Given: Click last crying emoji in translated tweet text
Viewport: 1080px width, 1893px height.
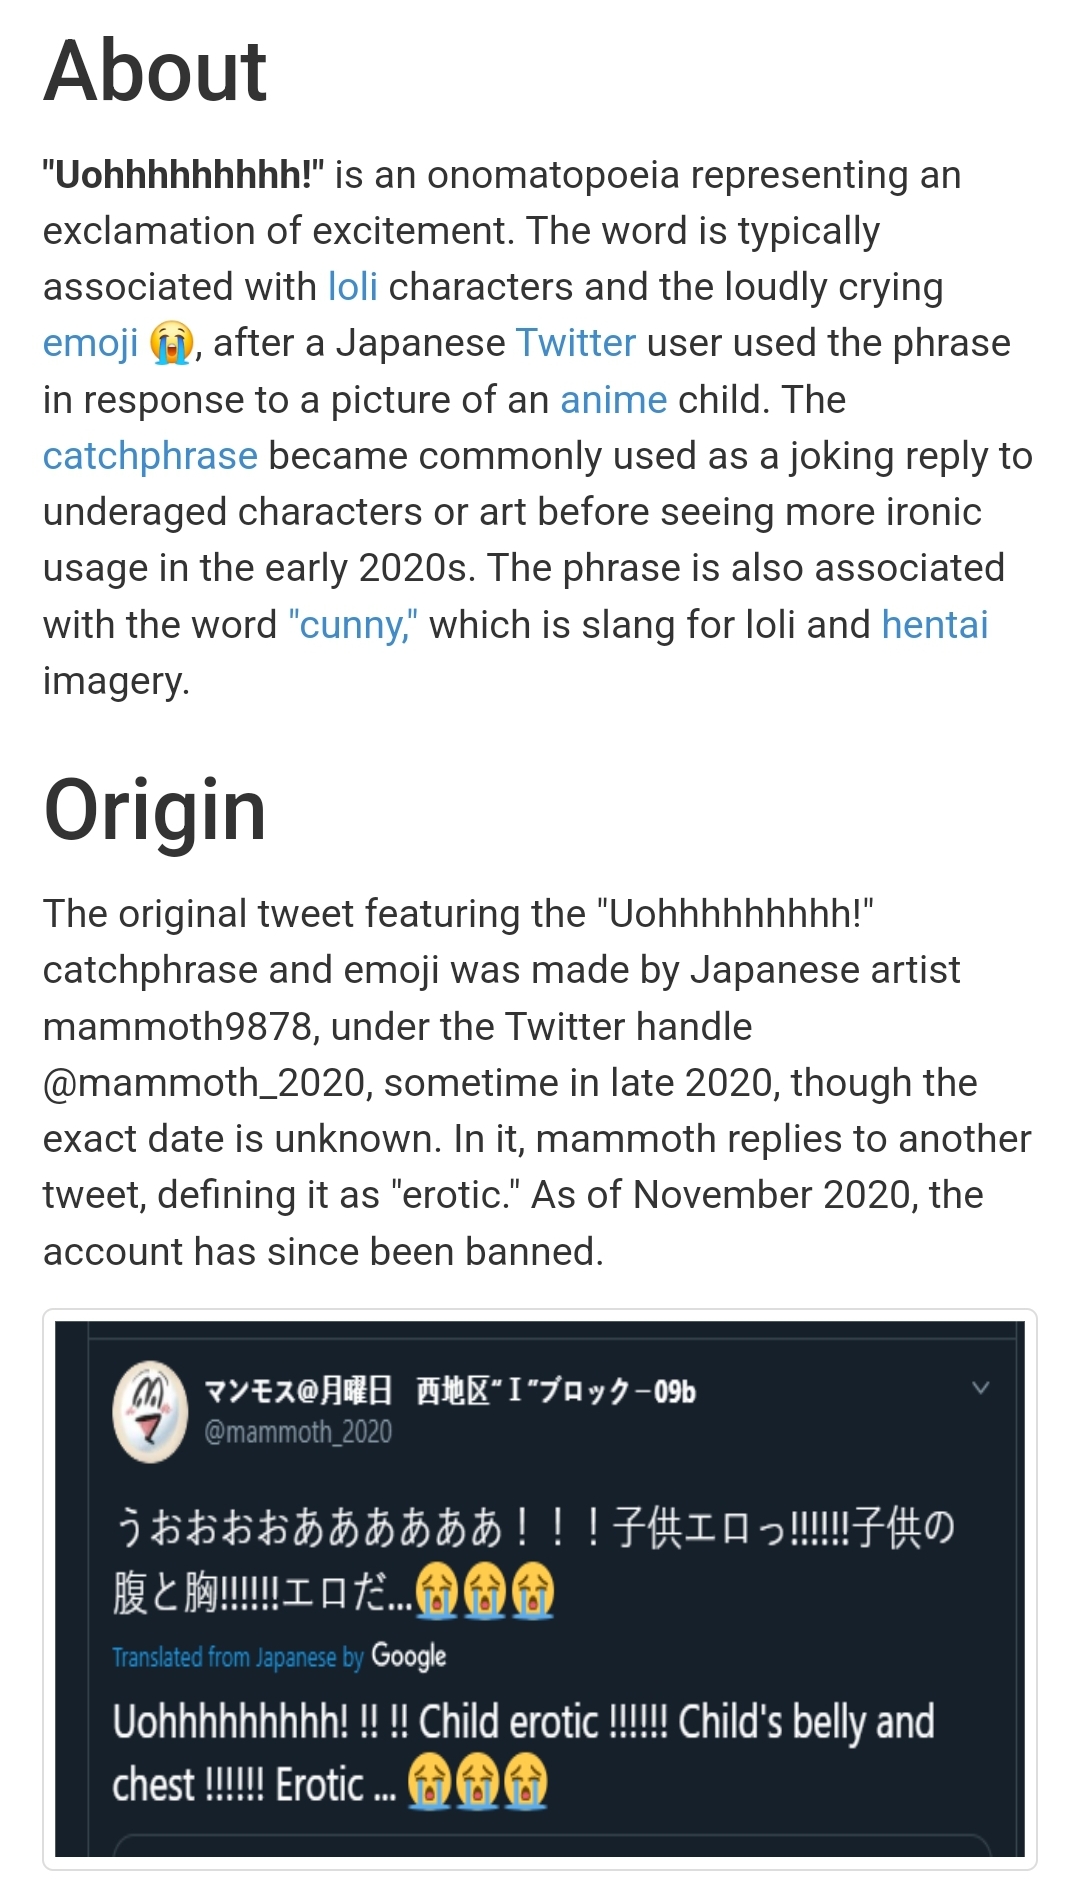Looking at the screenshot, I should [526, 1785].
